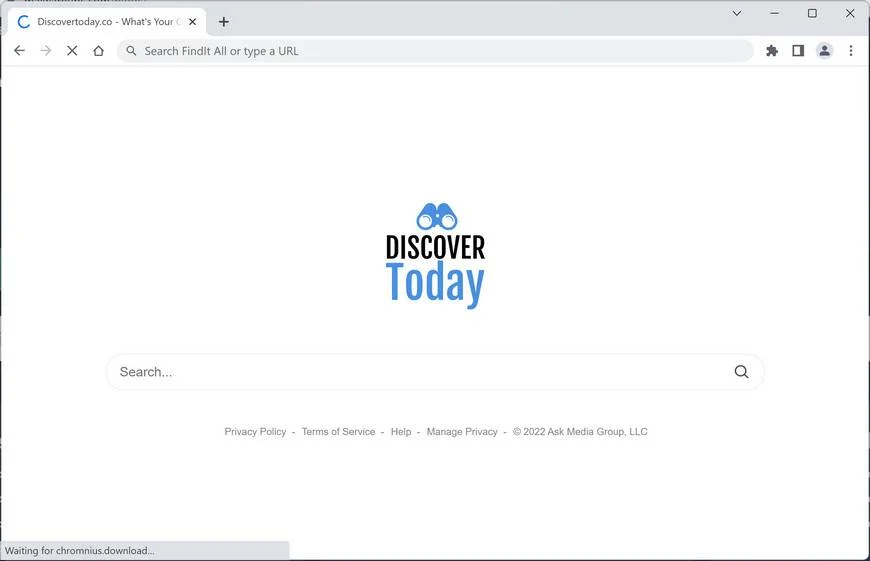Open the Manage Privacy link
Screen dimensions: 870x561
[x=462, y=432]
